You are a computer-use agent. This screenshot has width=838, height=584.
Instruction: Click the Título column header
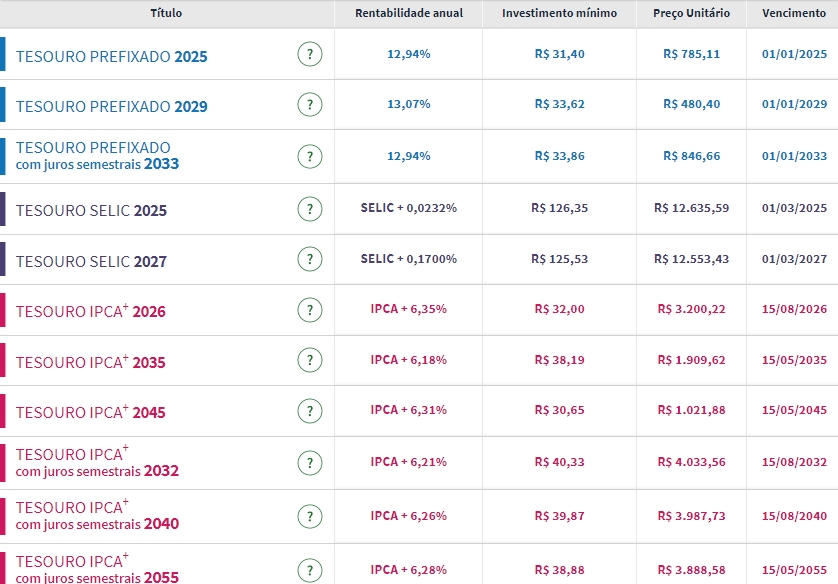pyautogui.click(x=166, y=14)
